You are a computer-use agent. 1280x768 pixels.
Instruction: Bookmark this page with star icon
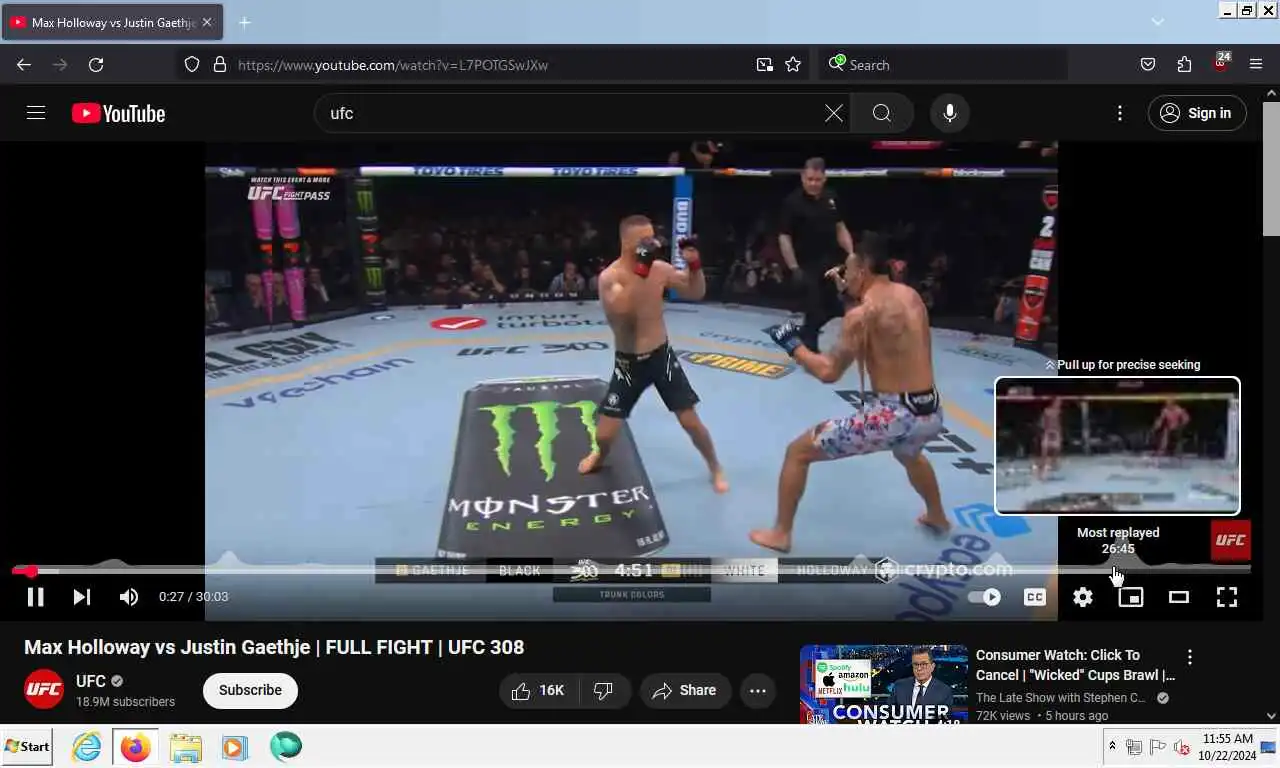(x=793, y=64)
